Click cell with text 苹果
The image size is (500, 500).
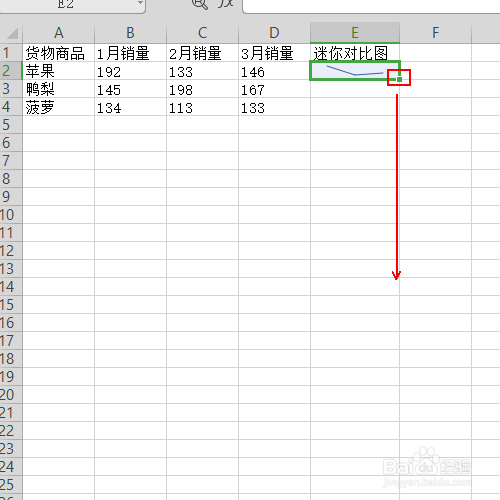tap(59, 71)
